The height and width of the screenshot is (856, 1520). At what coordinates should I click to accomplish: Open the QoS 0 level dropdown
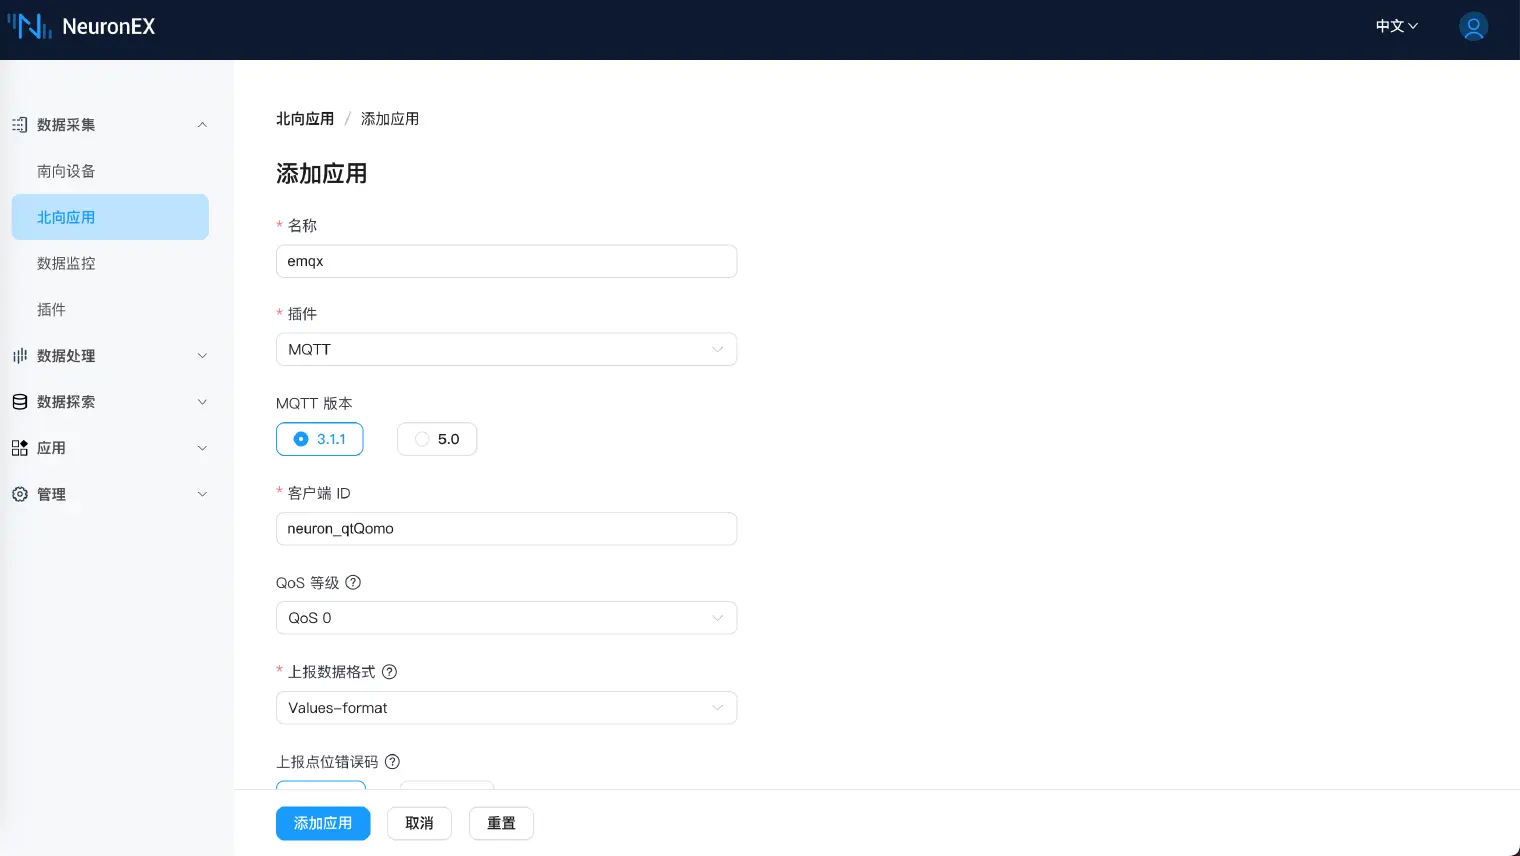coord(506,618)
